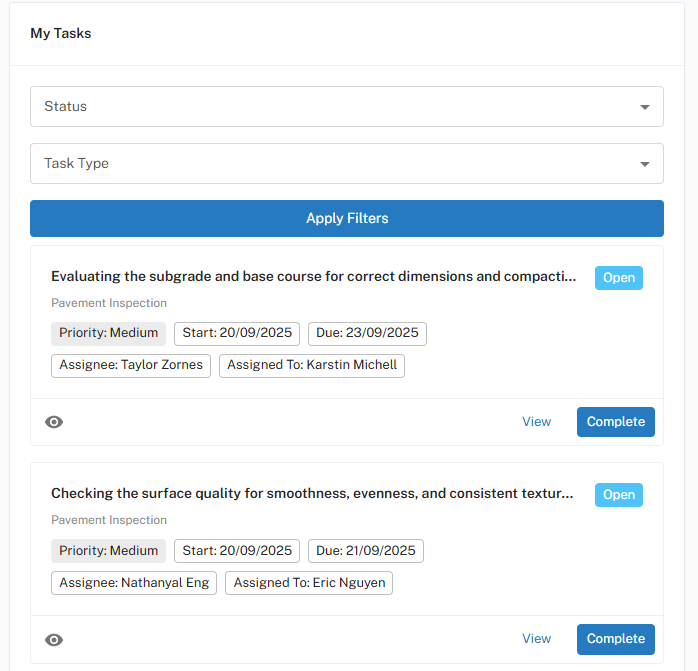Click Open badge on subgrade evaluation task
The image size is (698, 671).
click(x=618, y=278)
